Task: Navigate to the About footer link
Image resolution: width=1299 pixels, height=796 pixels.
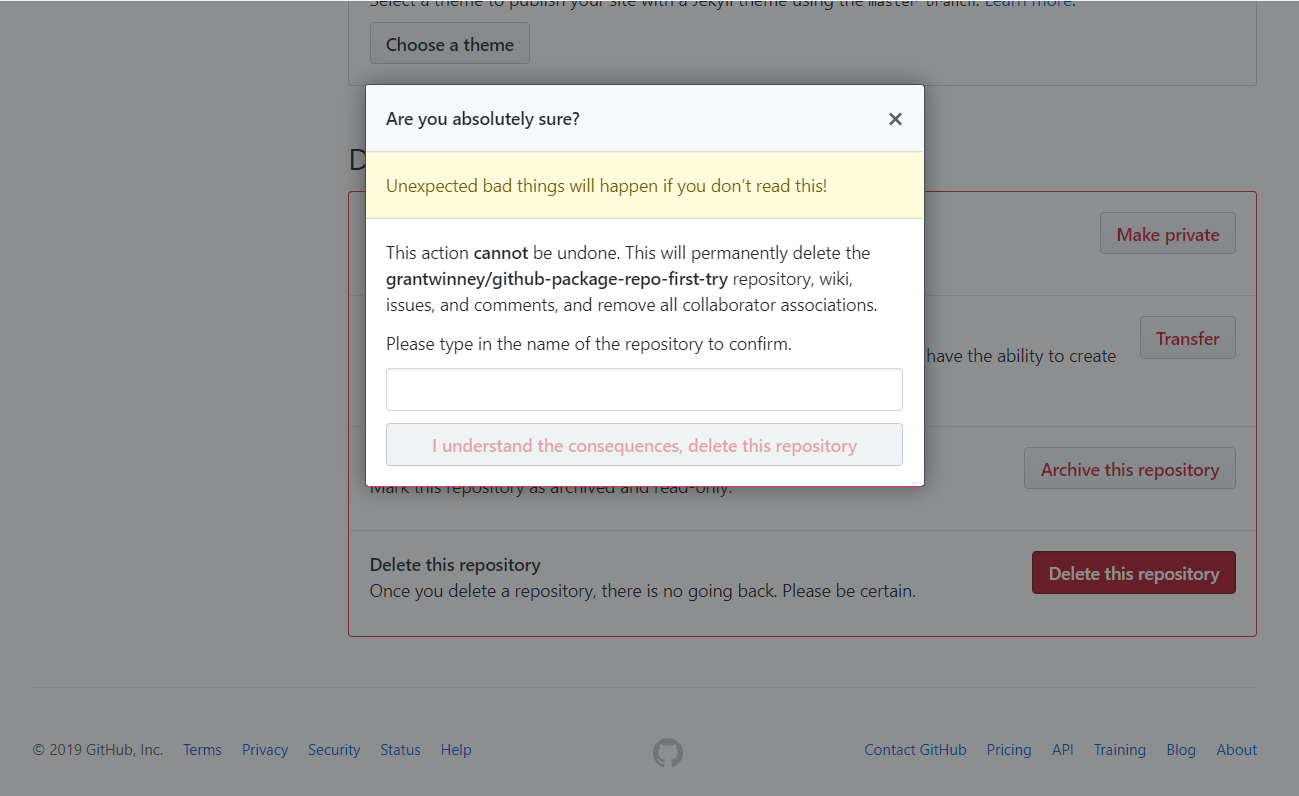Action: [x=1236, y=750]
